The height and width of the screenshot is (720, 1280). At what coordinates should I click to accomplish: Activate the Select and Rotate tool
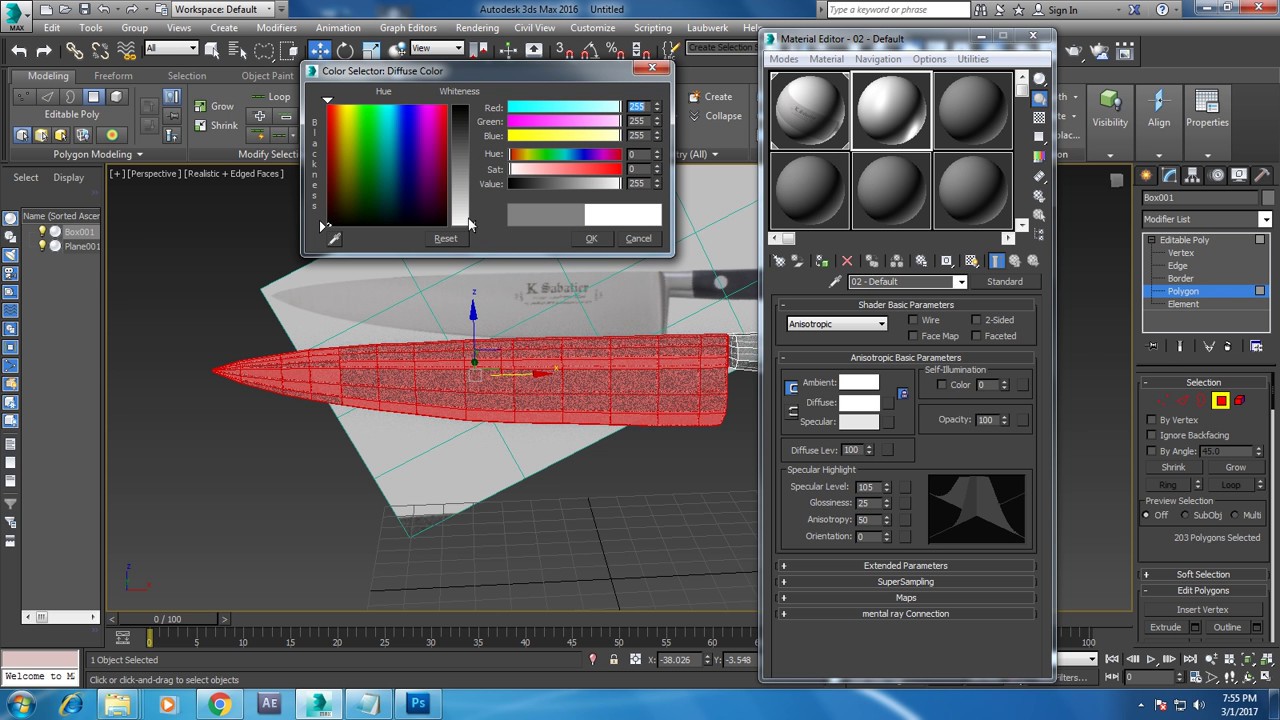(x=345, y=50)
